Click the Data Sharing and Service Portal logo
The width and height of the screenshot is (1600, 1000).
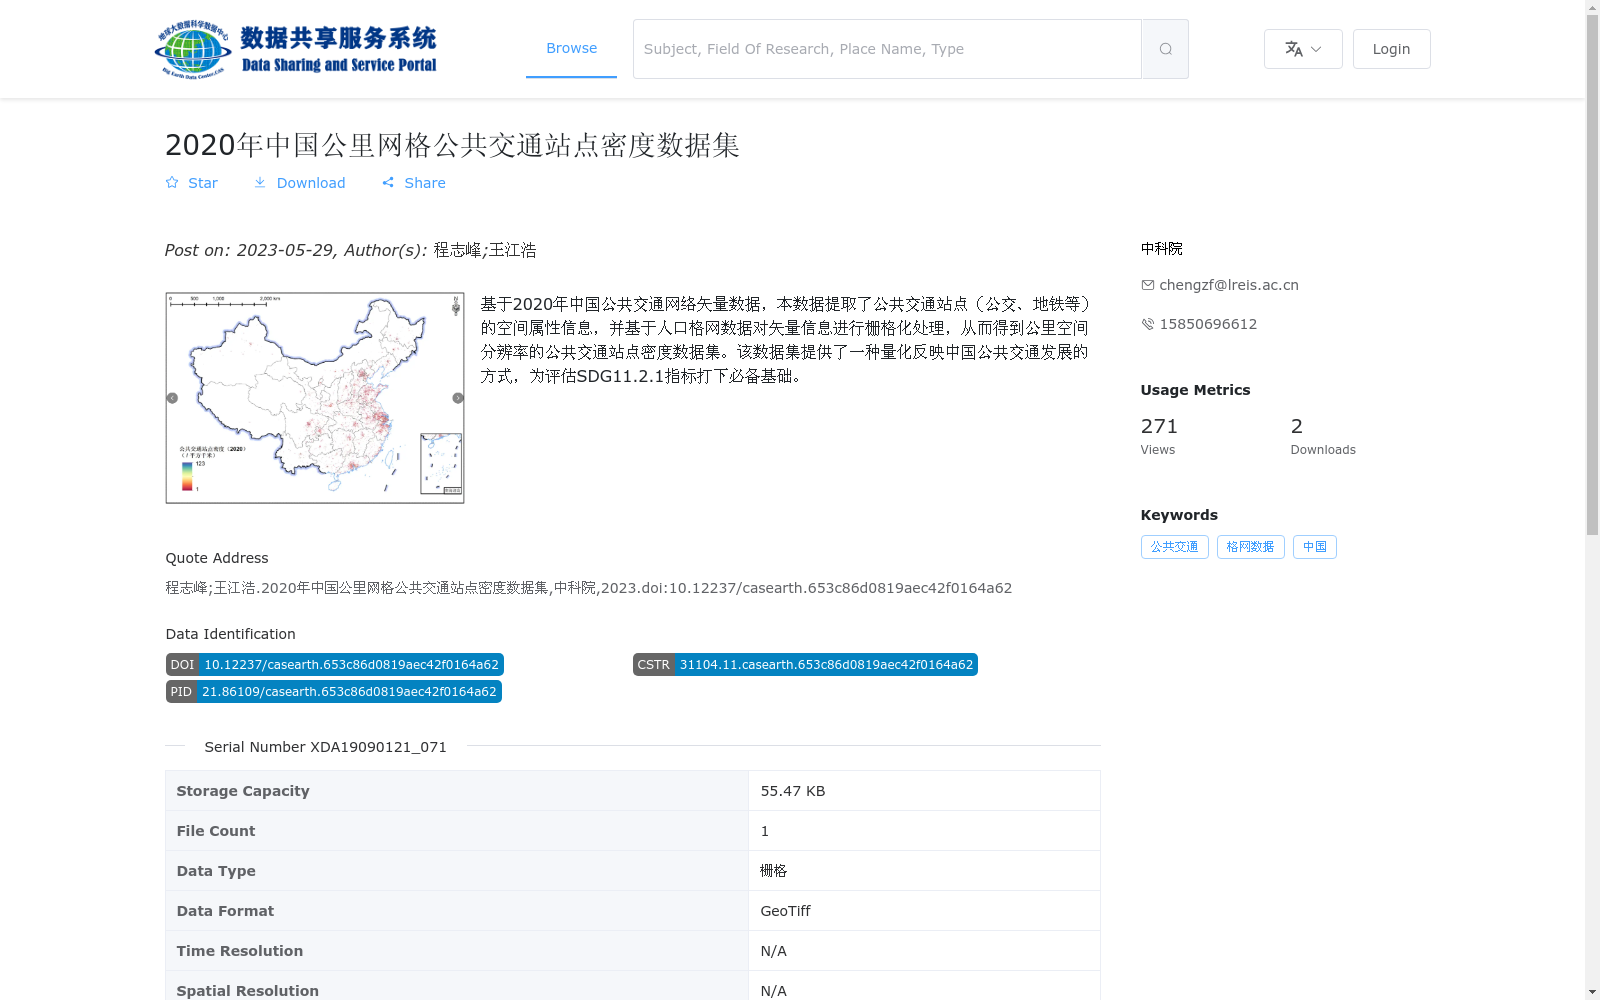click(x=296, y=49)
